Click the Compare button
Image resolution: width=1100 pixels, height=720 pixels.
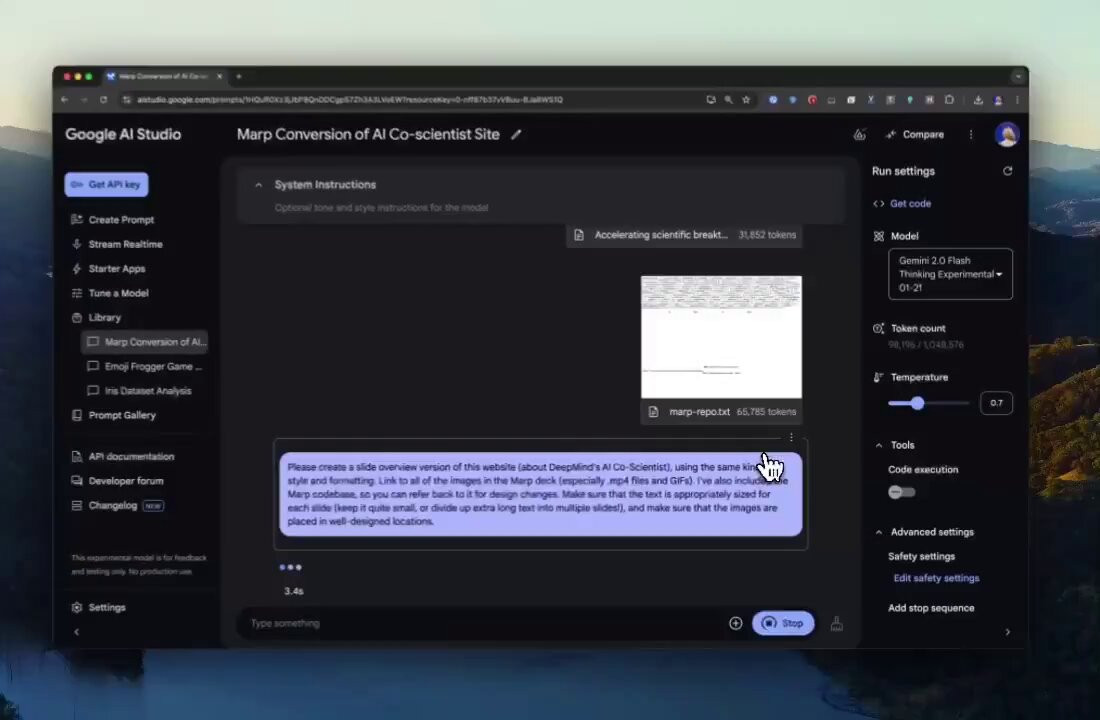pos(915,135)
